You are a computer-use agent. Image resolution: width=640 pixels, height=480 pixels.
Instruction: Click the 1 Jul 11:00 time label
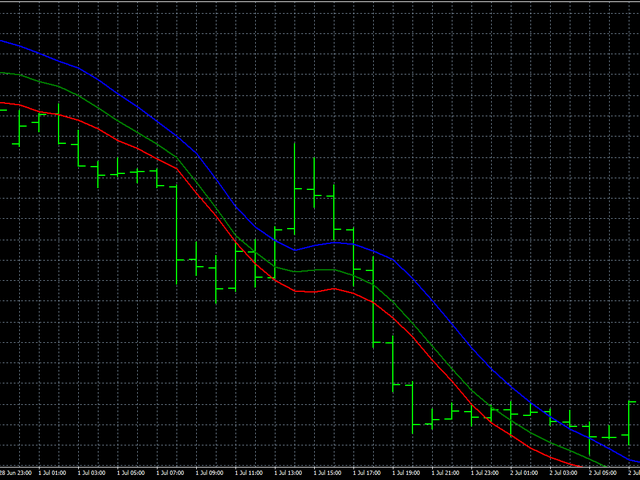(250, 472)
